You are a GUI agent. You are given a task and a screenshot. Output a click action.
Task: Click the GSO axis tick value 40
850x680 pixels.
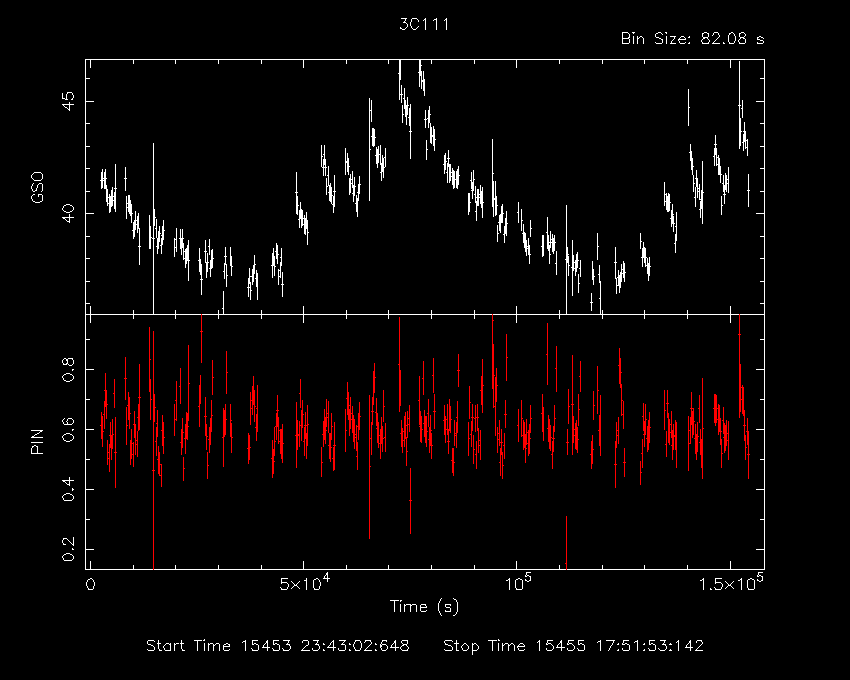pos(68,213)
